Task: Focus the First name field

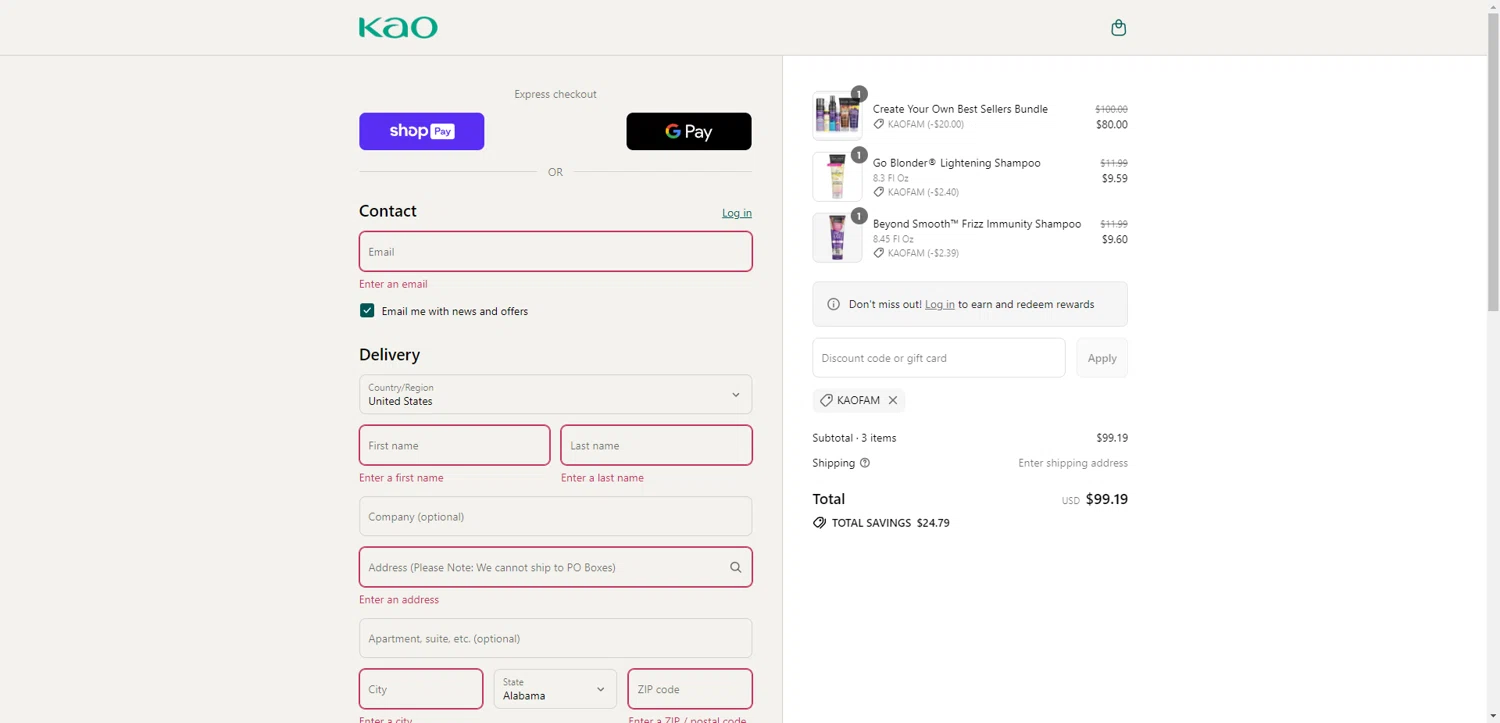Action: (454, 445)
